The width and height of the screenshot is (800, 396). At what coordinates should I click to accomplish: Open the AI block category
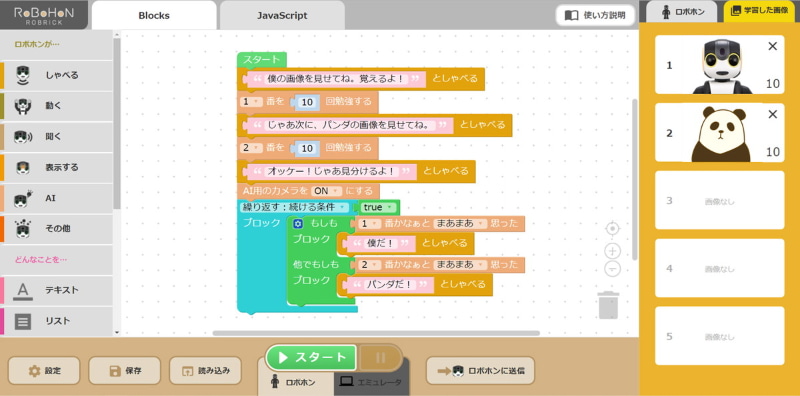pyautogui.click(x=56, y=198)
